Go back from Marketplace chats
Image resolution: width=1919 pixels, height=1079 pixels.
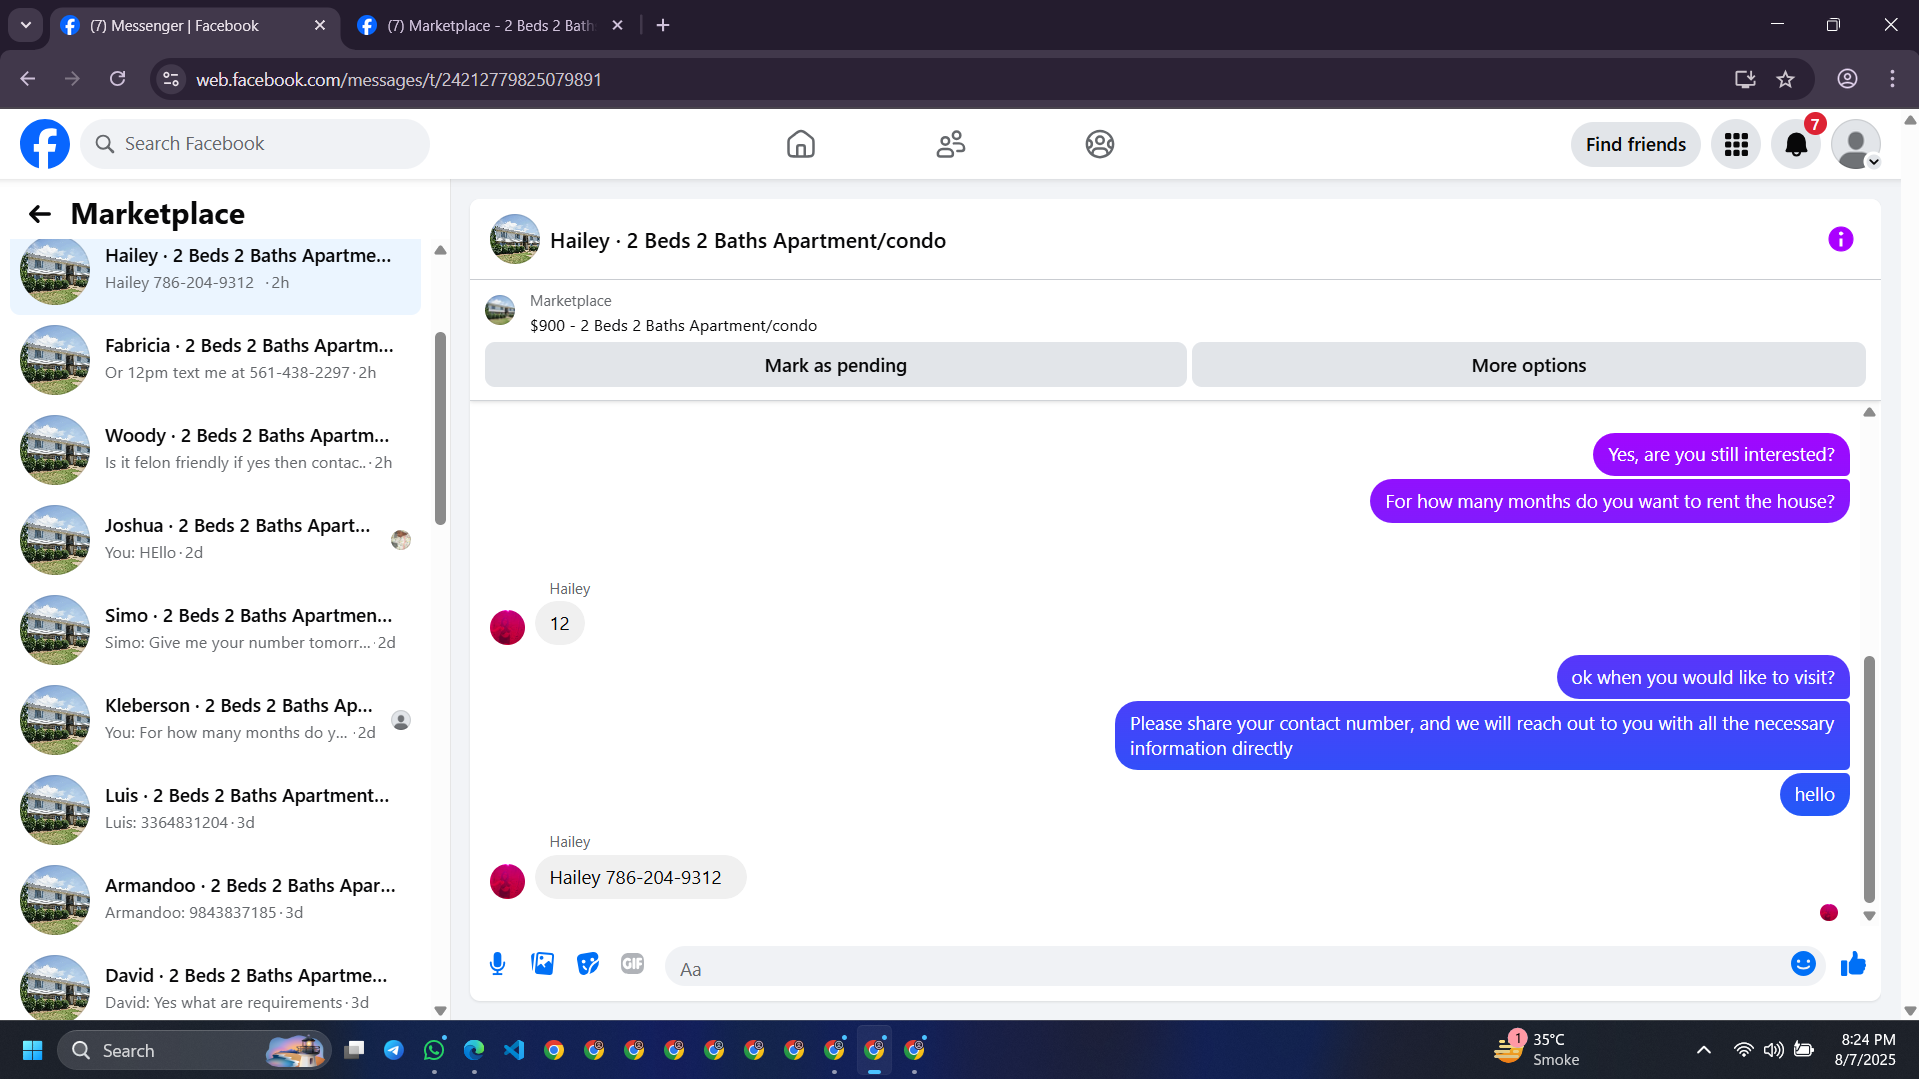[x=39, y=214]
